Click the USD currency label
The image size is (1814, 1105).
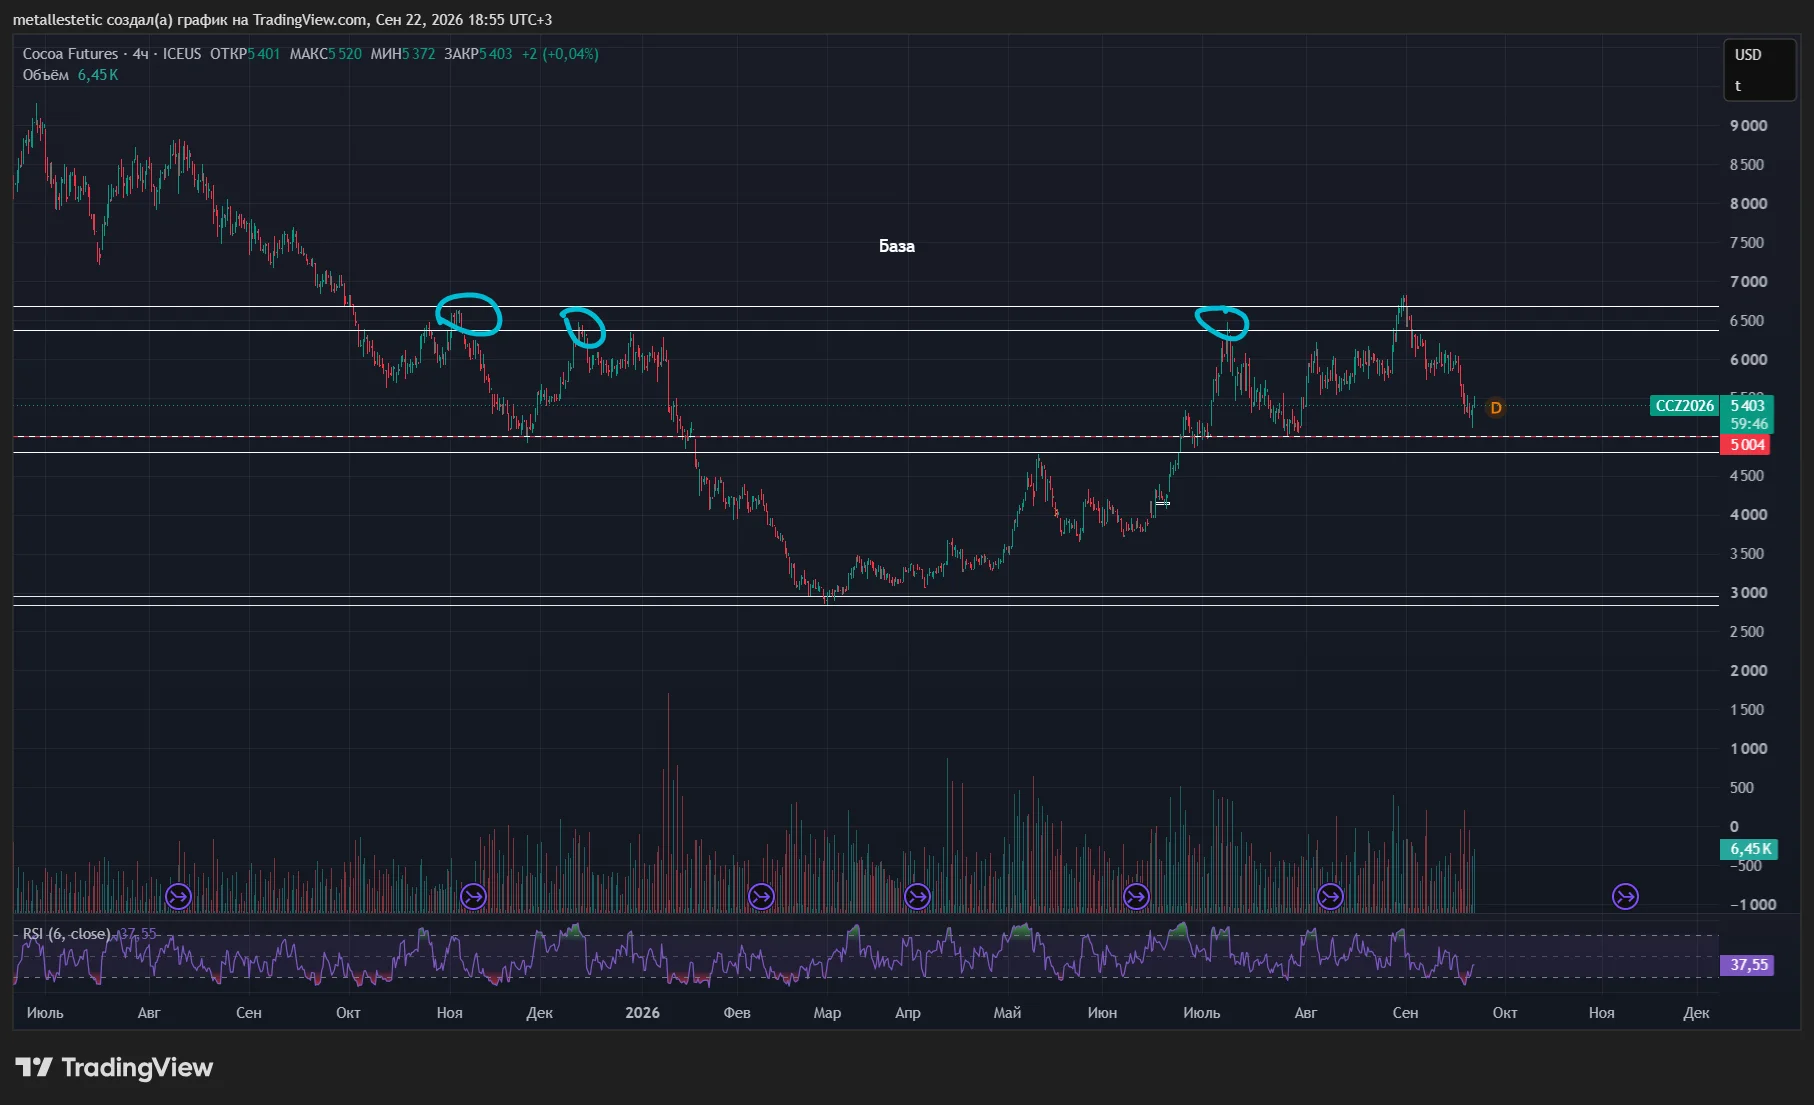[x=1748, y=55]
